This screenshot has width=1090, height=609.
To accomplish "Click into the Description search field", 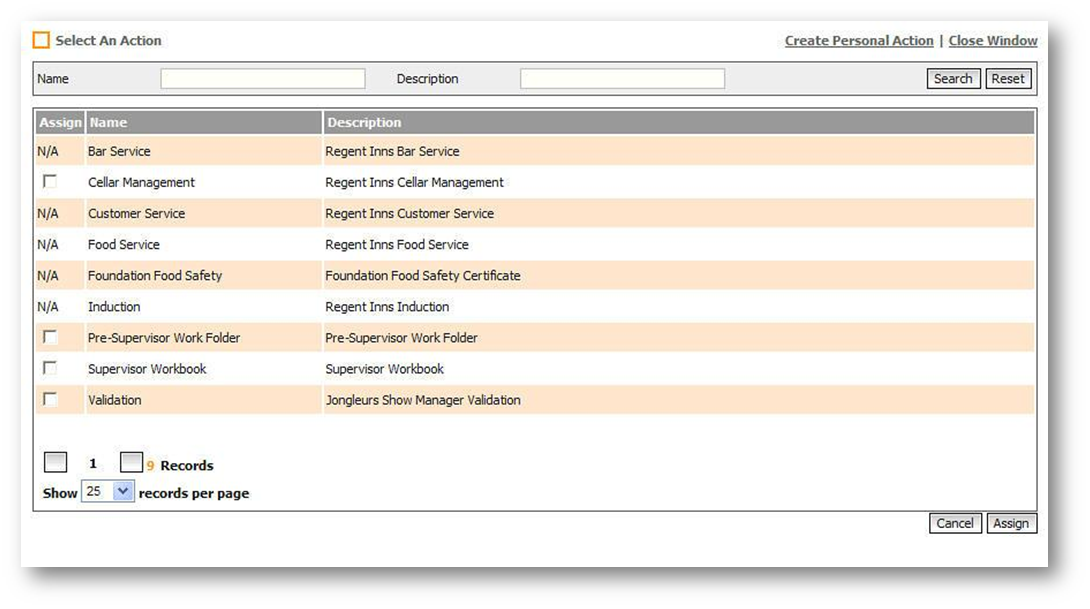I will coord(622,79).
